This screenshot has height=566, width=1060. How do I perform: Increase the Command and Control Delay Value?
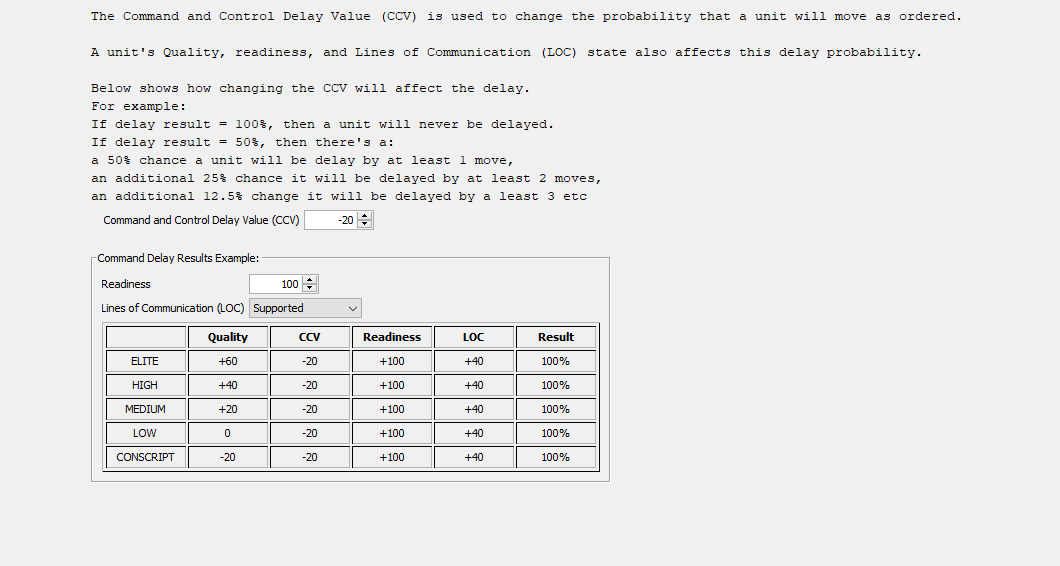pos(364,216)
